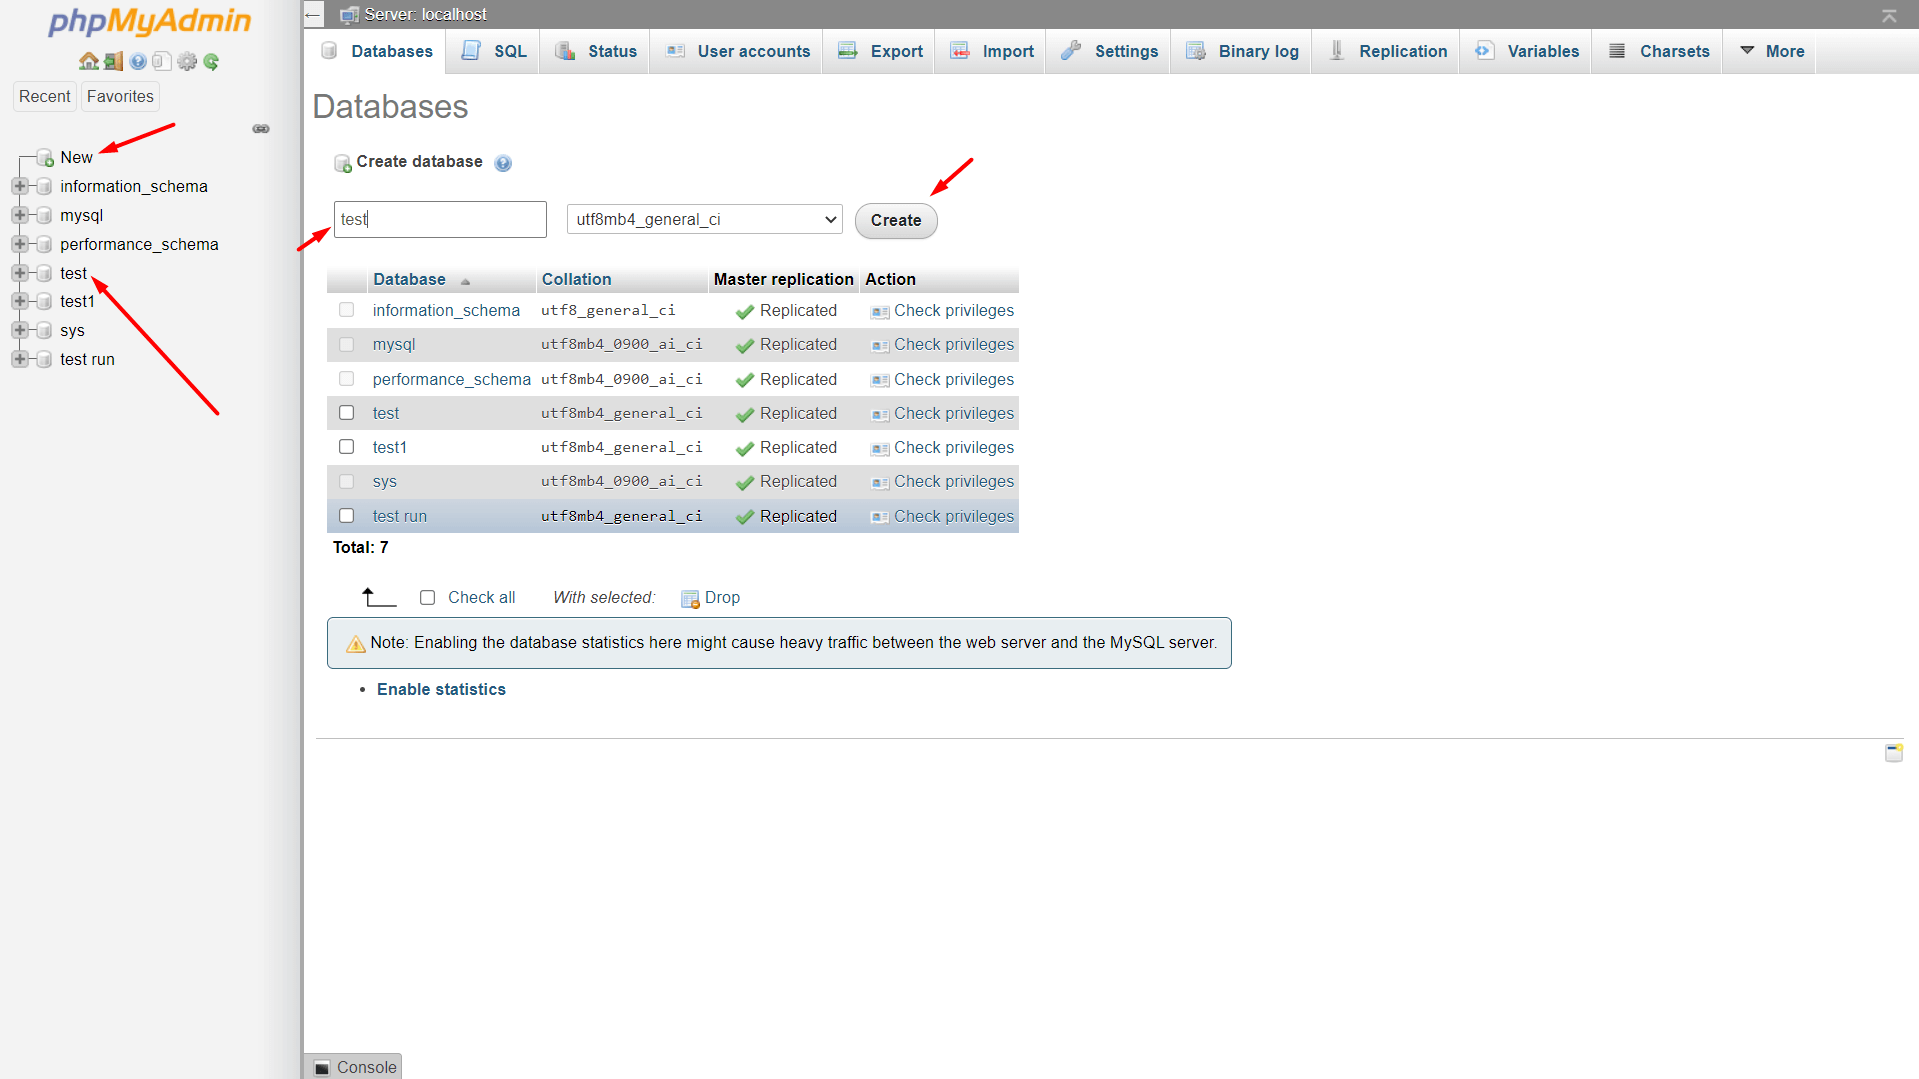
Task: Sort by the Collation column header
Action: (x=576, y=280)
